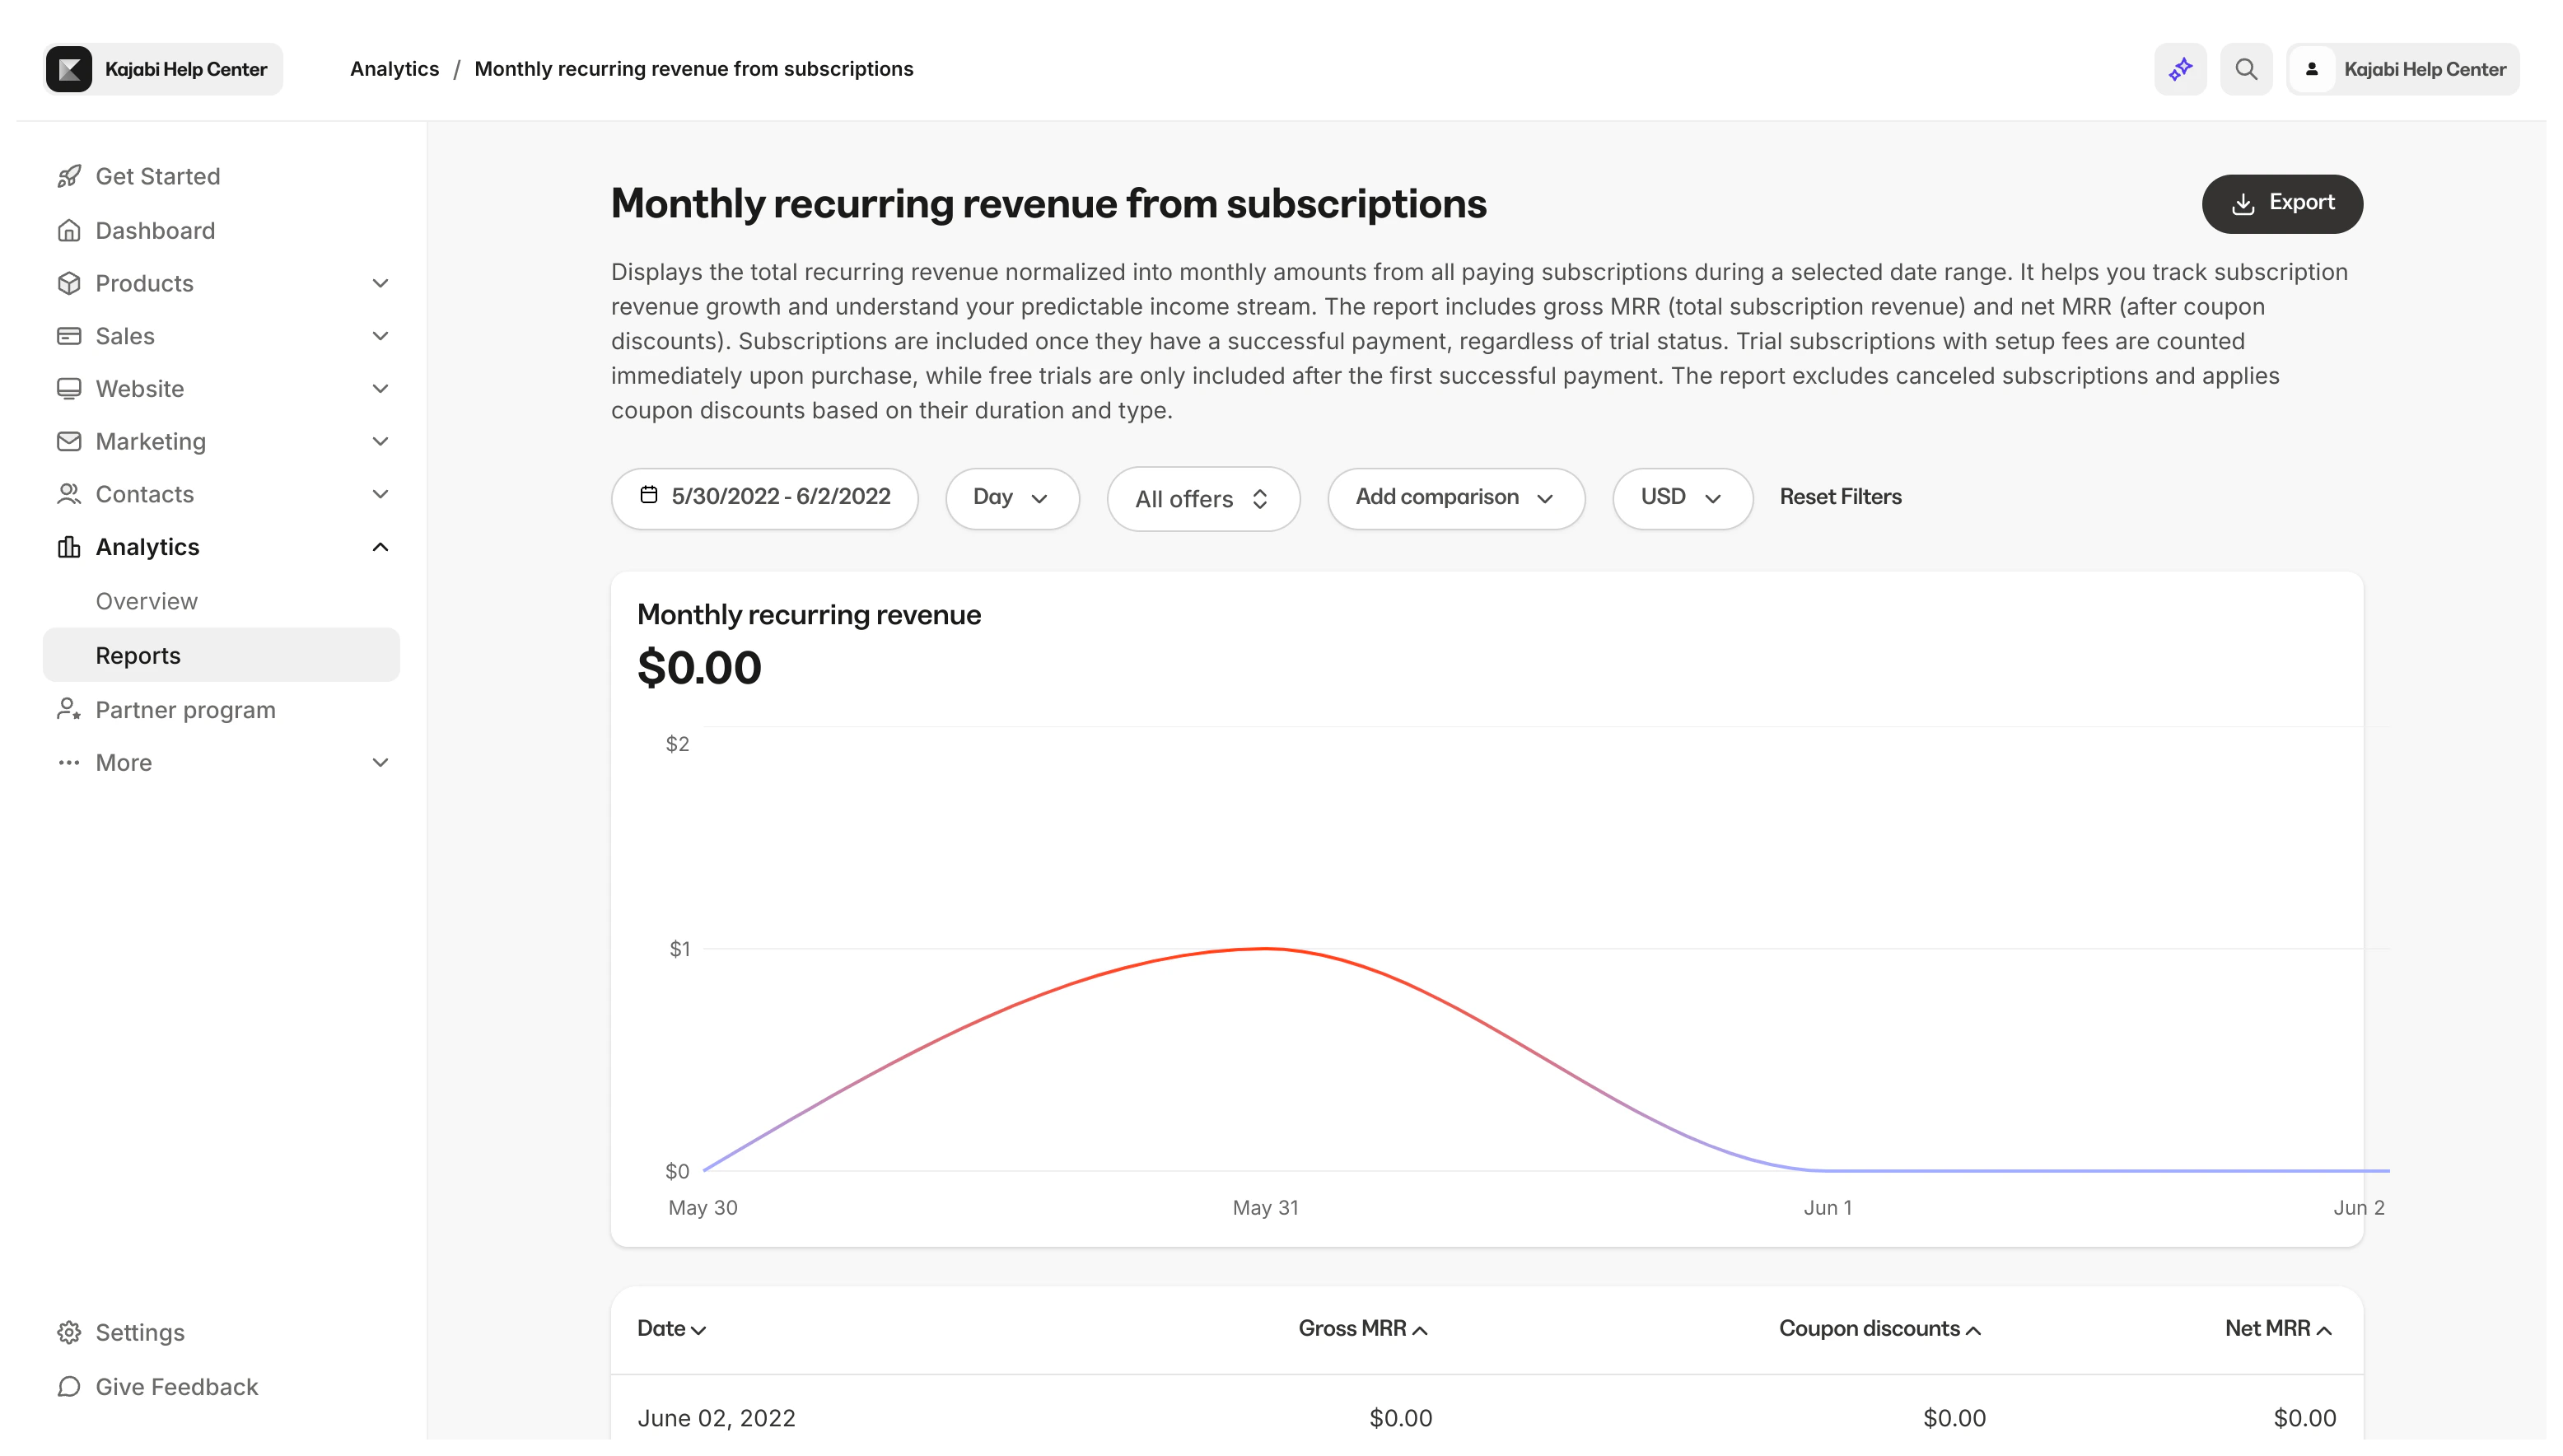
Task: Expand the Add comparison dropdown
Action: [1455, 498]
